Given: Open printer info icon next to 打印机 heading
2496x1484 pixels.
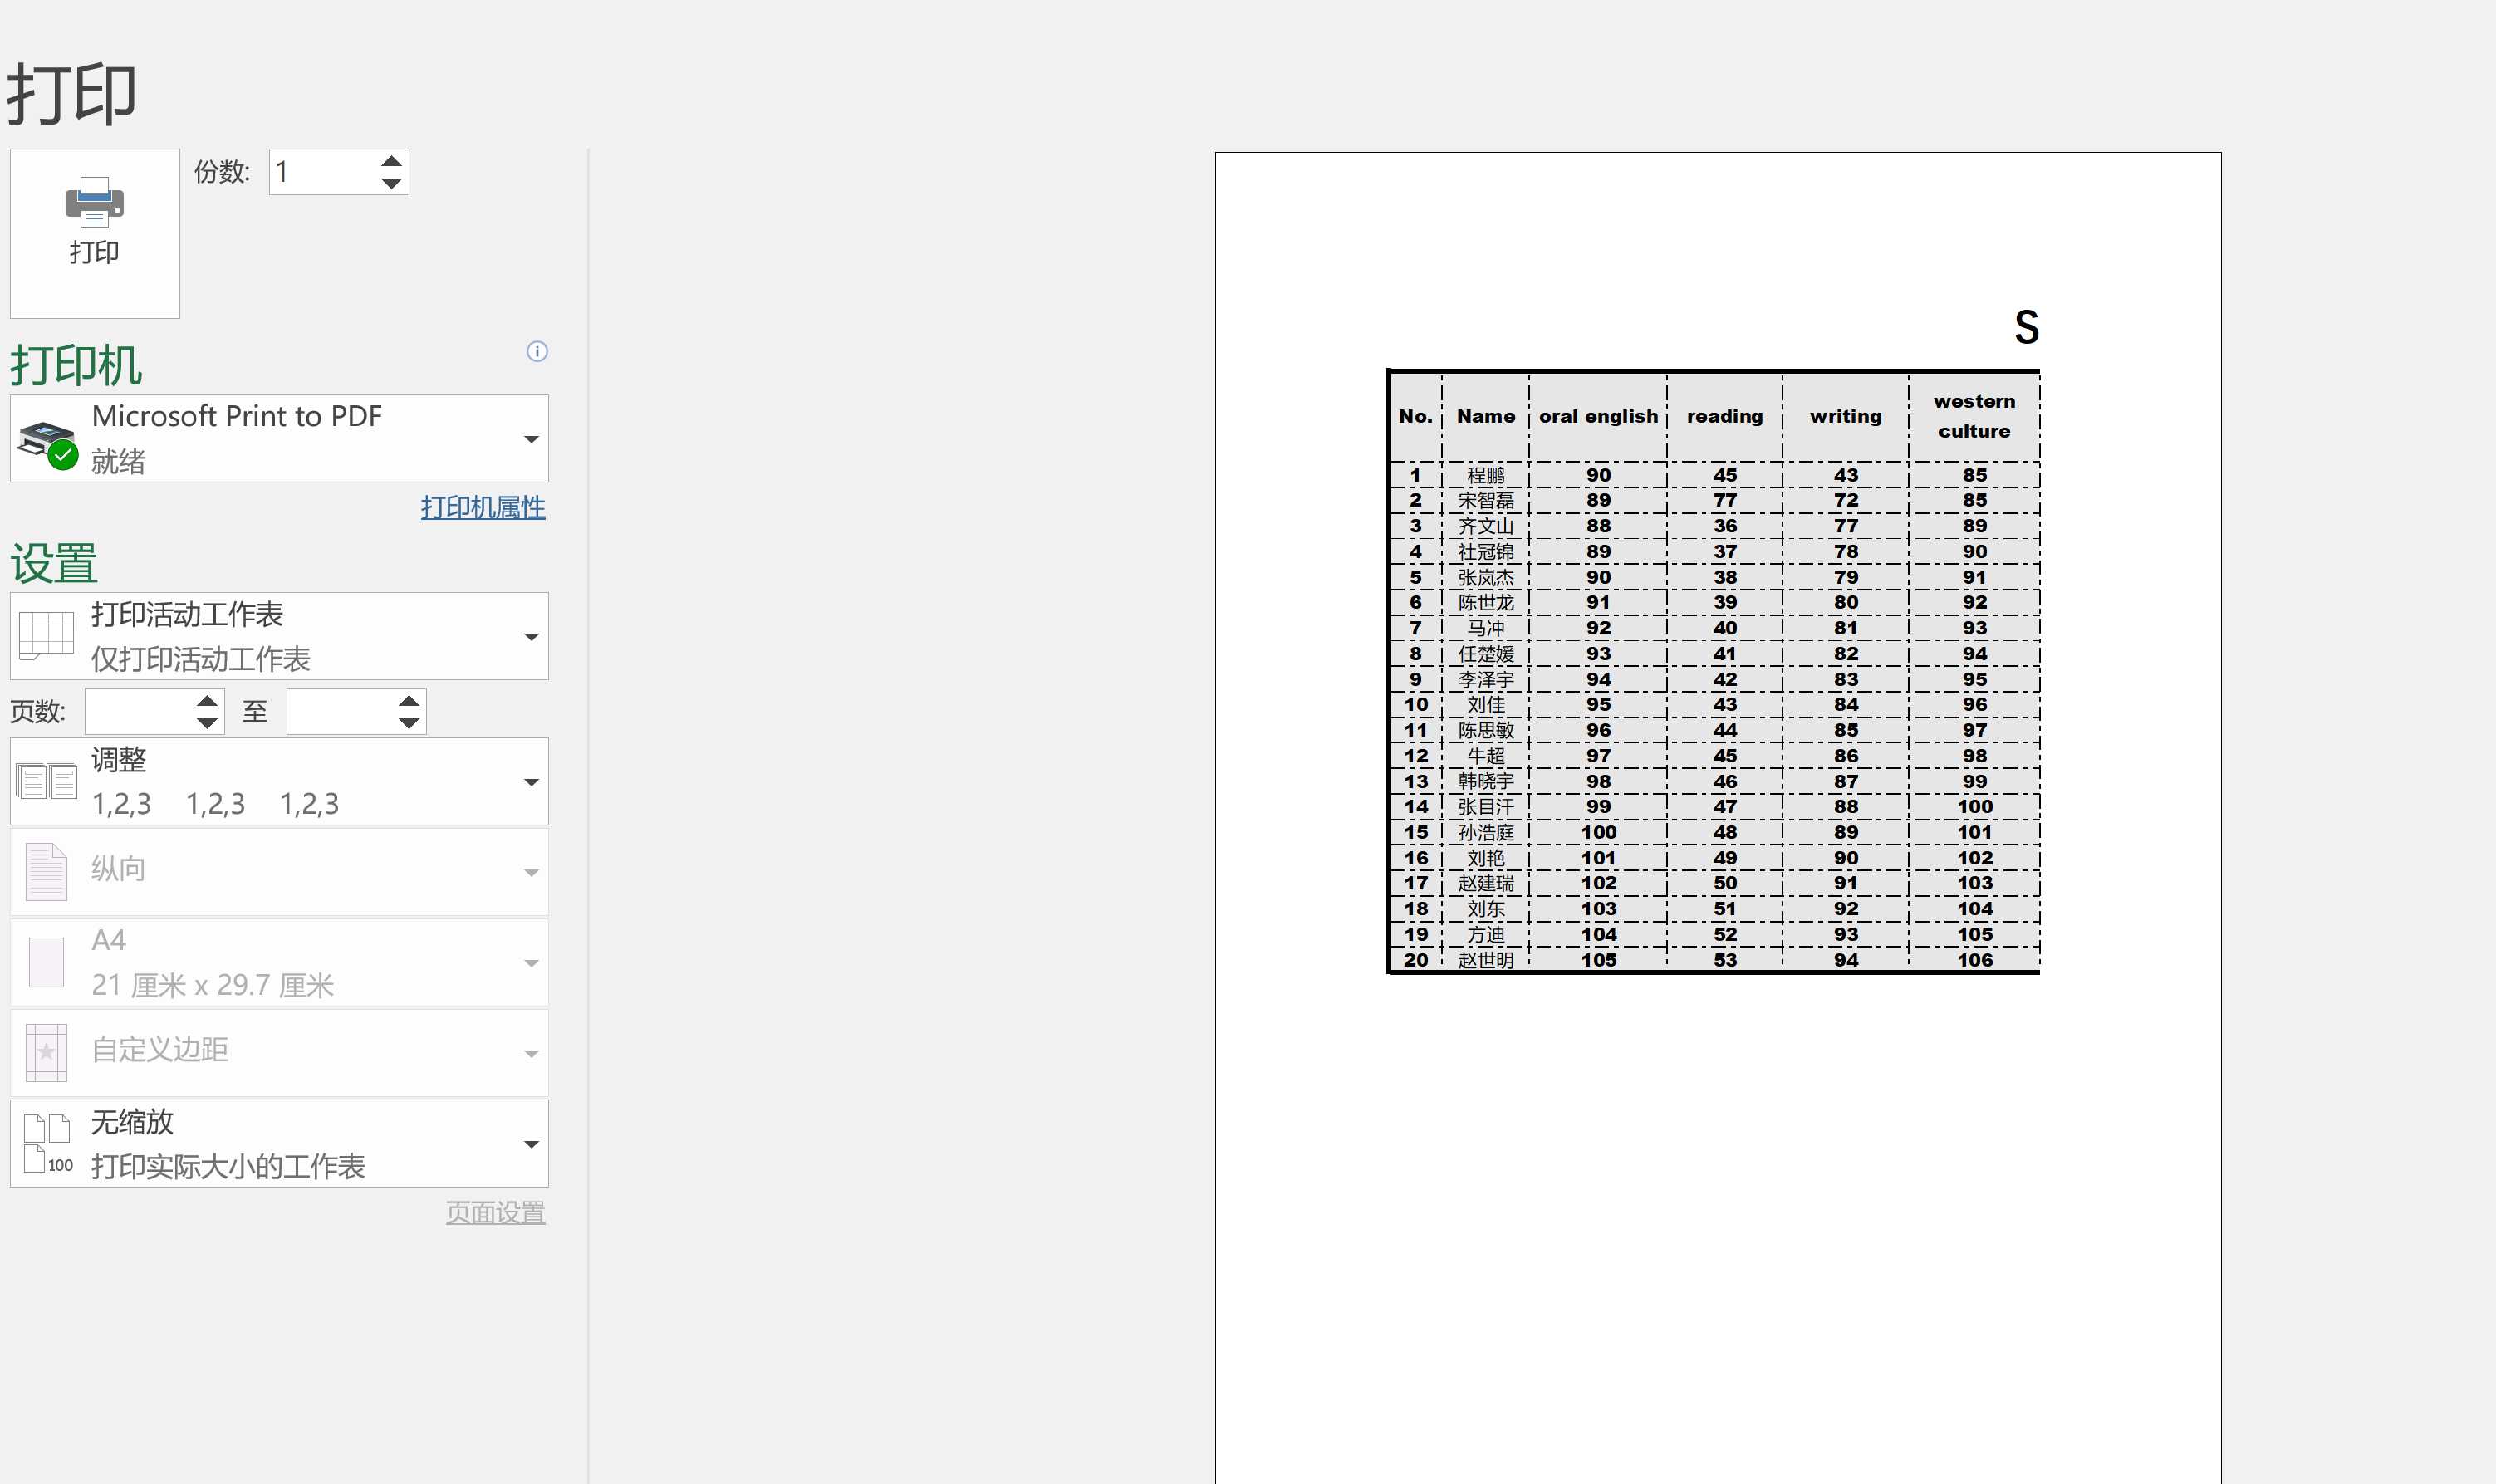Looking at the screenshot, I should pos(537,351).
